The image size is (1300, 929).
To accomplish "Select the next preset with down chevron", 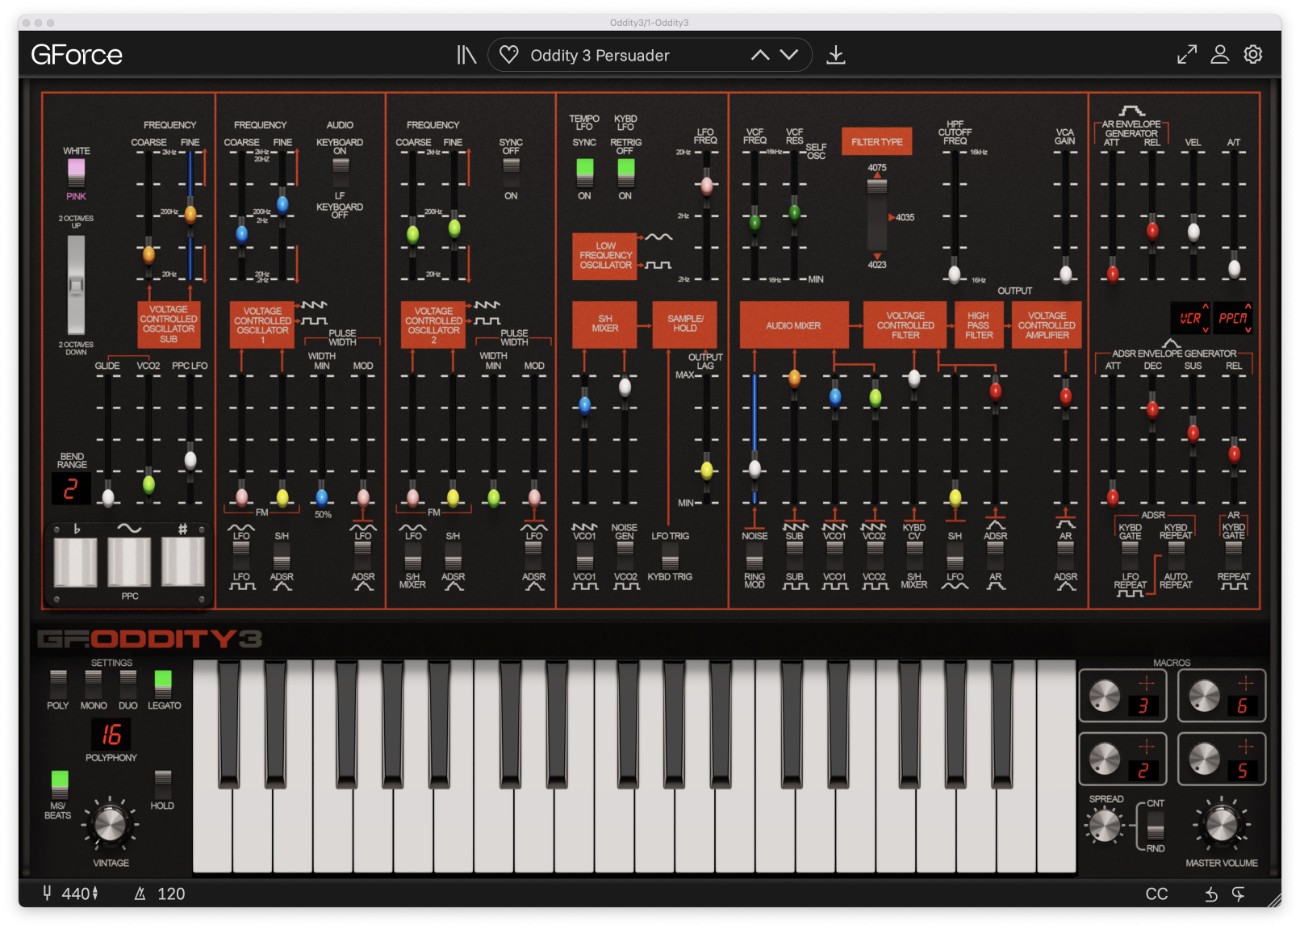I will click(789, 55).
